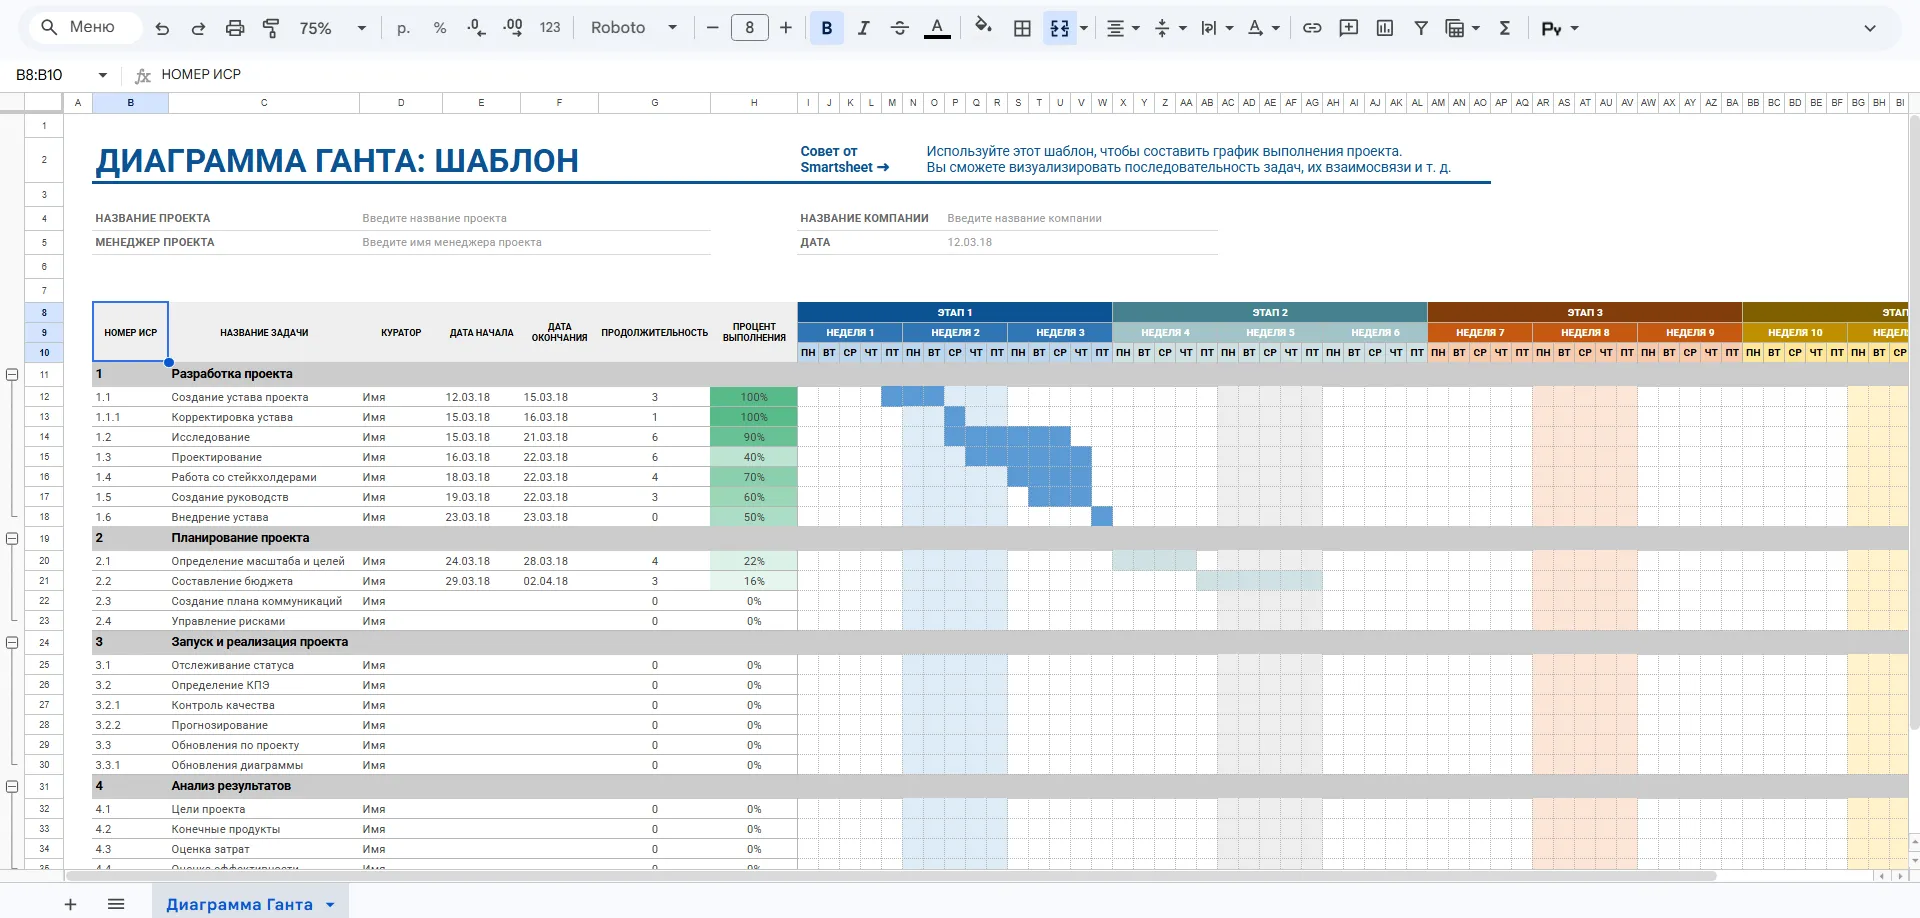Increase font size with plus button
1920x918 pixels.
coord(786,28)
